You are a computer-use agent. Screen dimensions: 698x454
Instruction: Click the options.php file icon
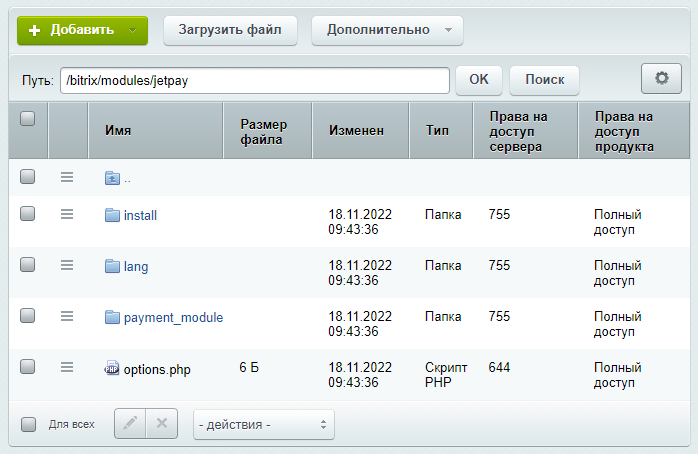[x=112, y=369]
